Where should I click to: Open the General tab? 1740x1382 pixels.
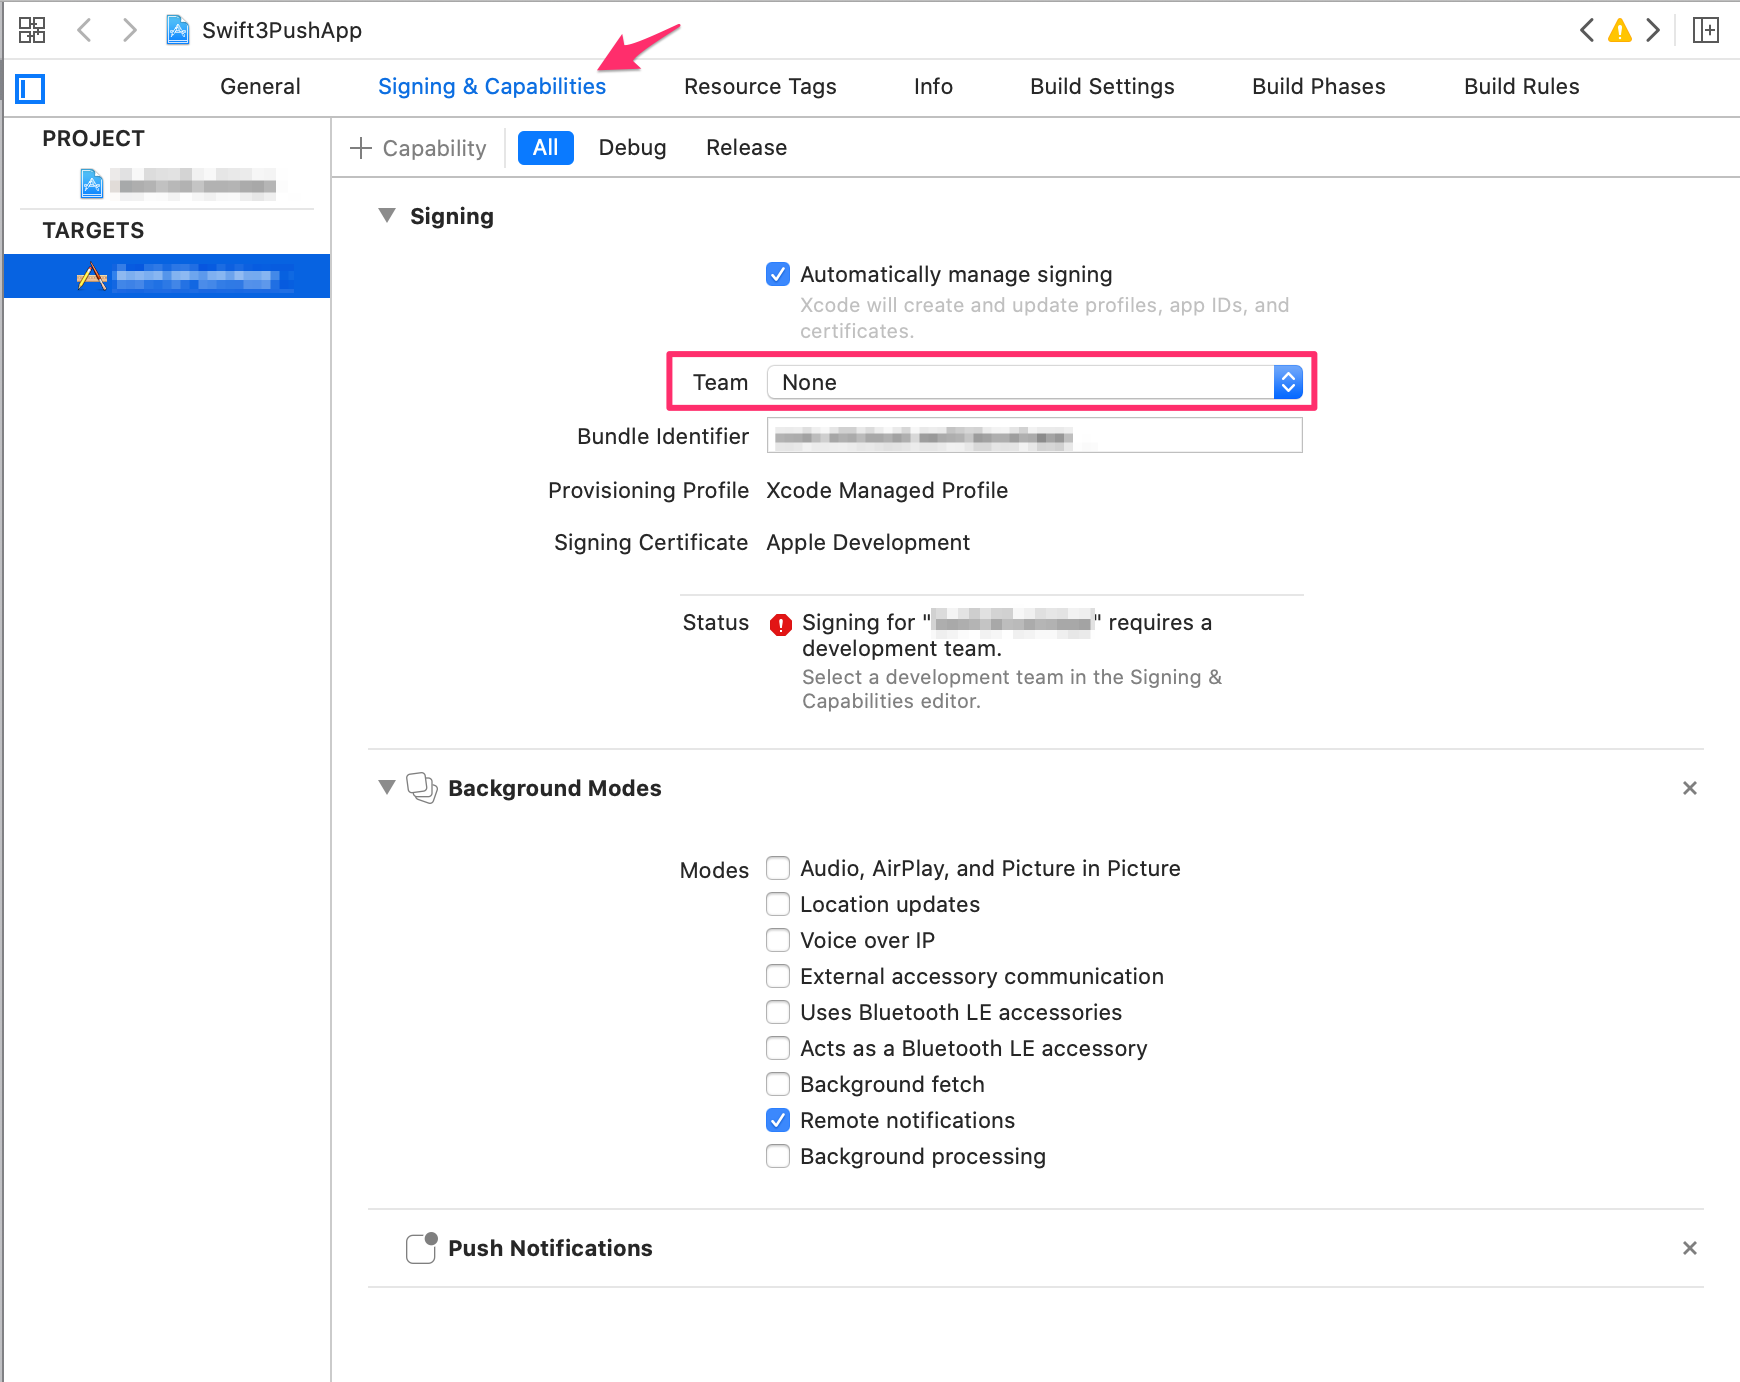(260, 87)
